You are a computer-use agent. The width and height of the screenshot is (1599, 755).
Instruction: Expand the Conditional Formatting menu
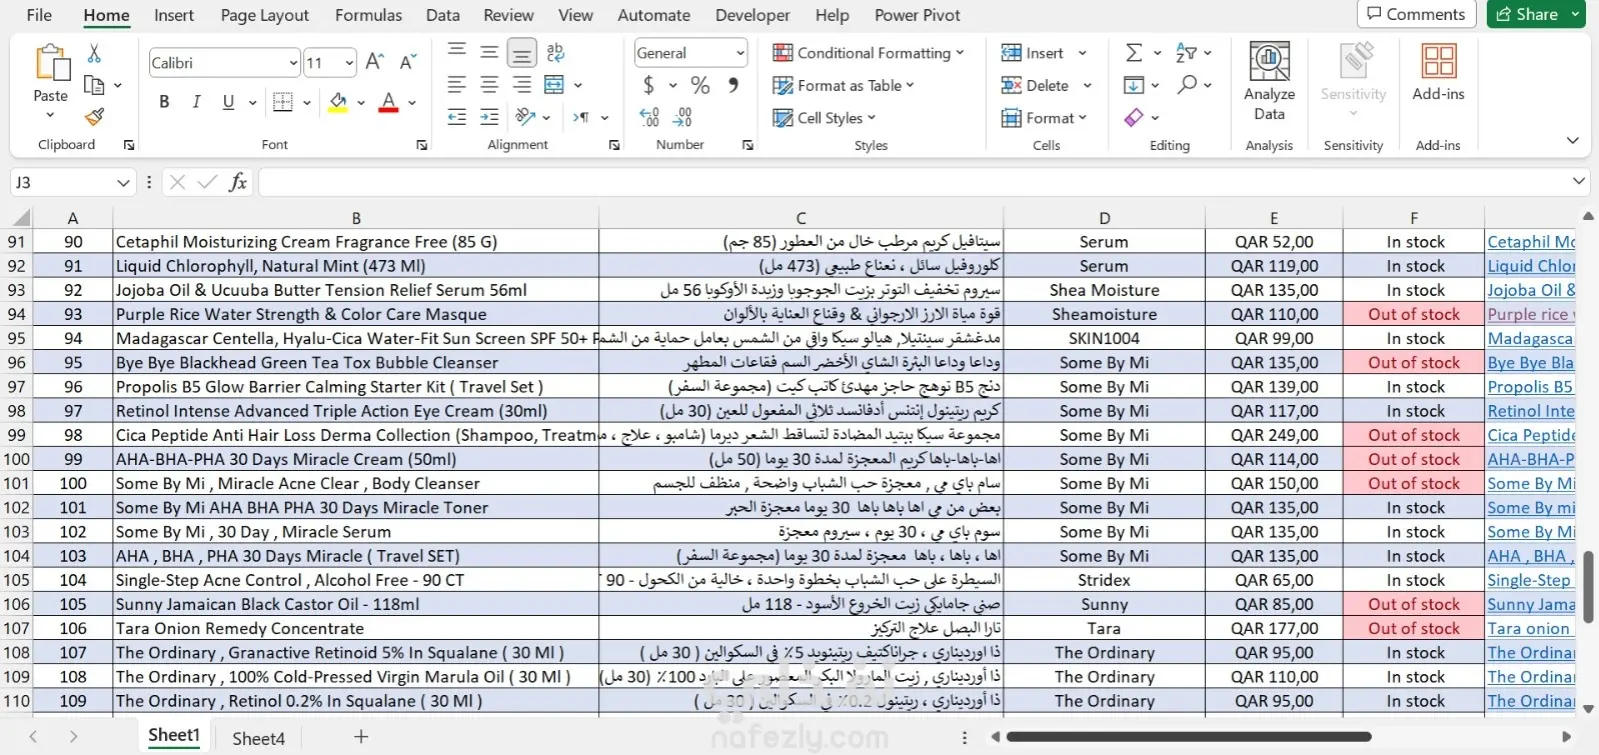click(x=868, y=53)
